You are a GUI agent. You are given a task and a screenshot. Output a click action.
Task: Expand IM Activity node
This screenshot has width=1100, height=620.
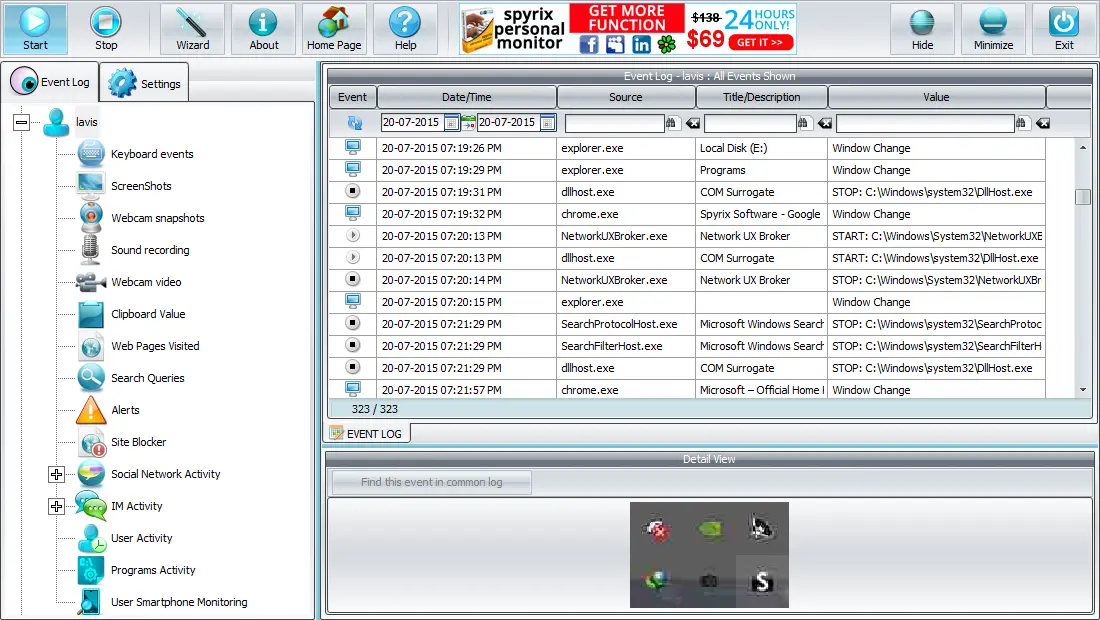(x=57, y=506)
